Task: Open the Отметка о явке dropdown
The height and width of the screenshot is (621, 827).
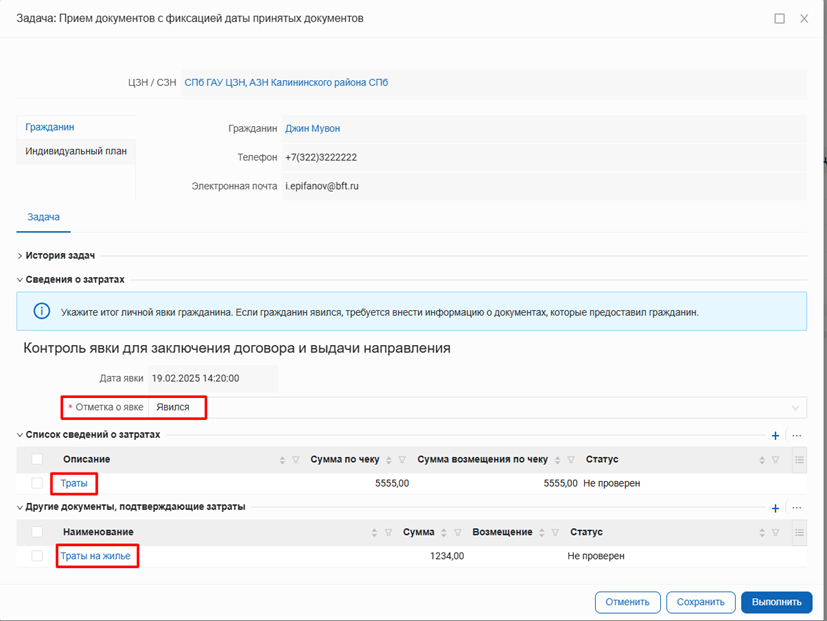Action: click(796, 408)
